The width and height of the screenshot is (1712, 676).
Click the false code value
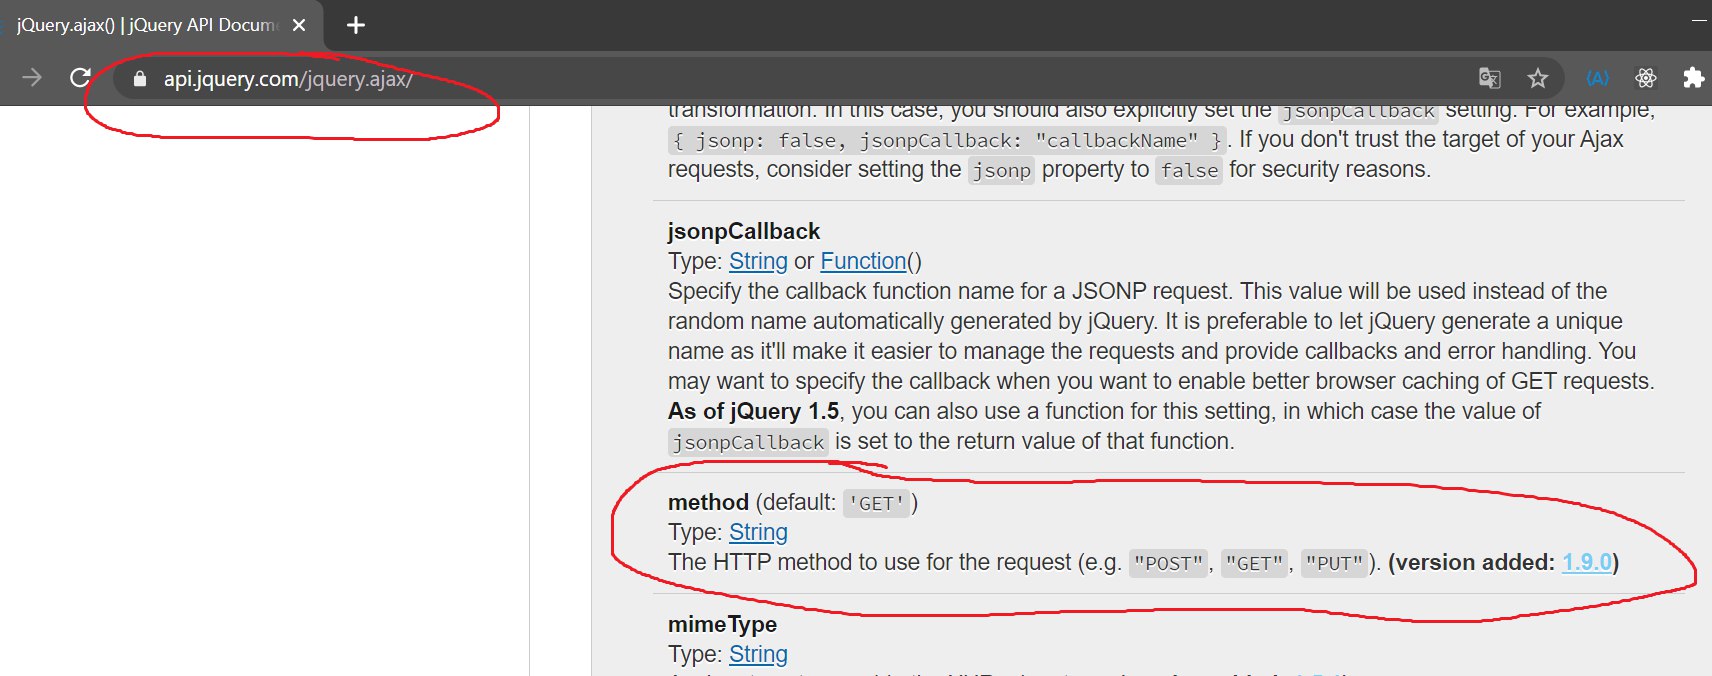pos(1189,170)
